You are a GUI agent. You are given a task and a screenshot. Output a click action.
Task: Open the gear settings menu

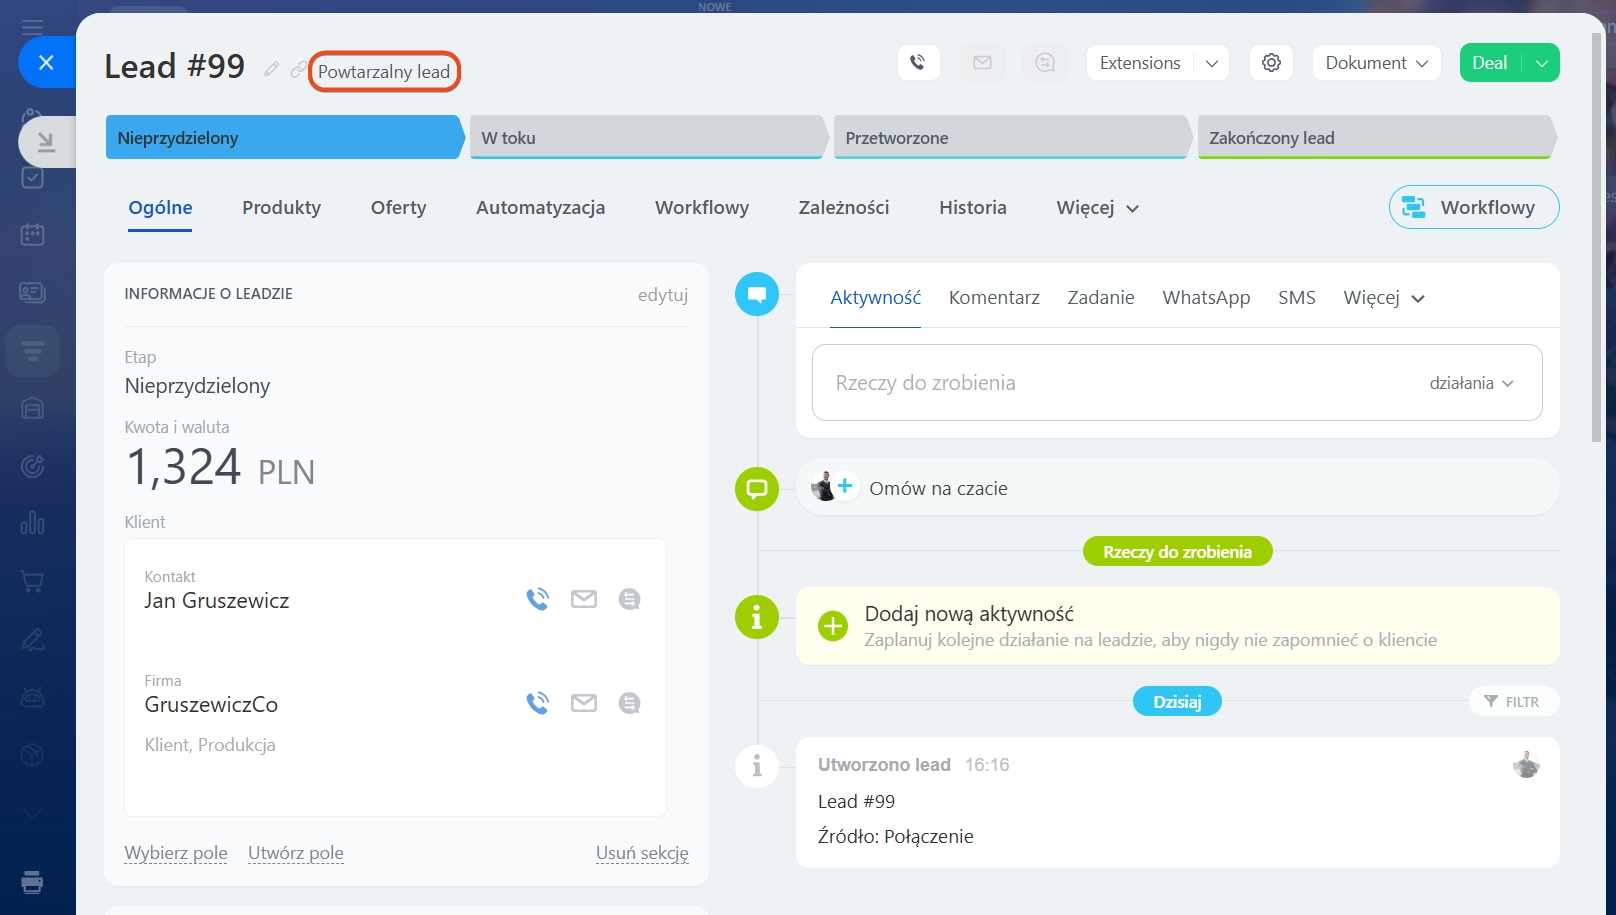pyautogui.click(x=1271, y=63)
